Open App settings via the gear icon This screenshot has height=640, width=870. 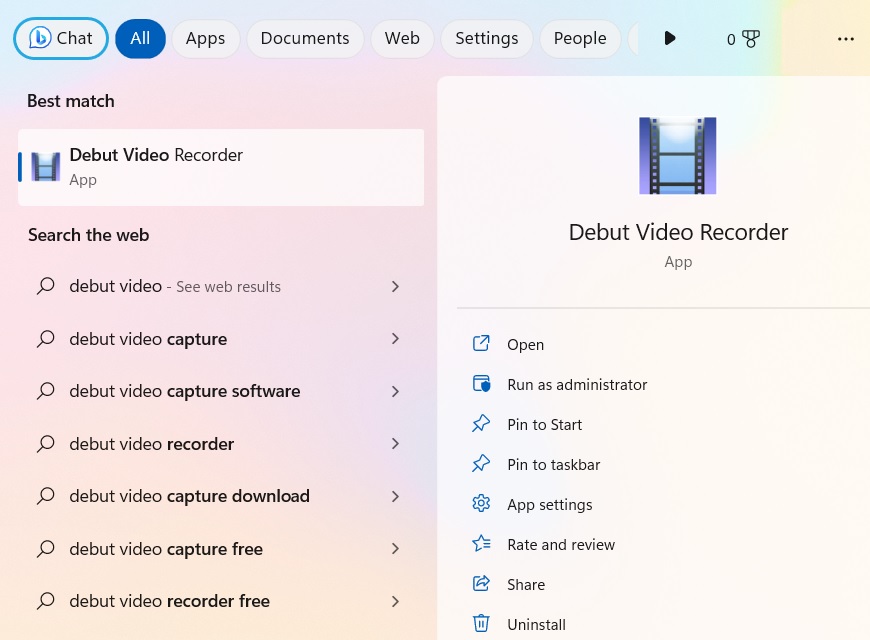[481, 504]
